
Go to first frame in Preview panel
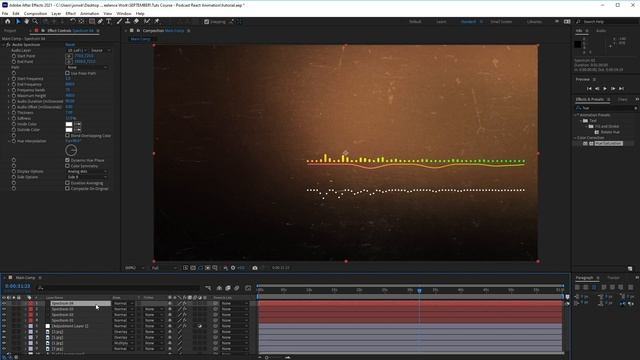coord(589,89)
